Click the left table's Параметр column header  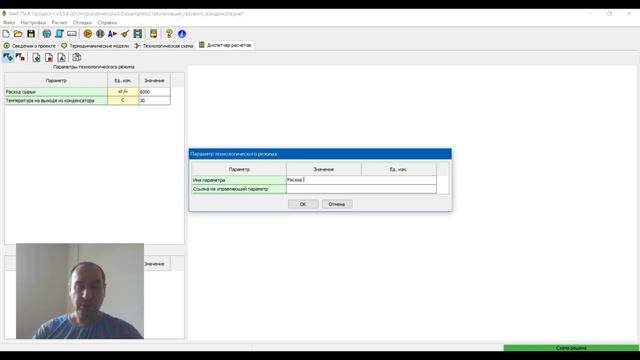point(56,80)
